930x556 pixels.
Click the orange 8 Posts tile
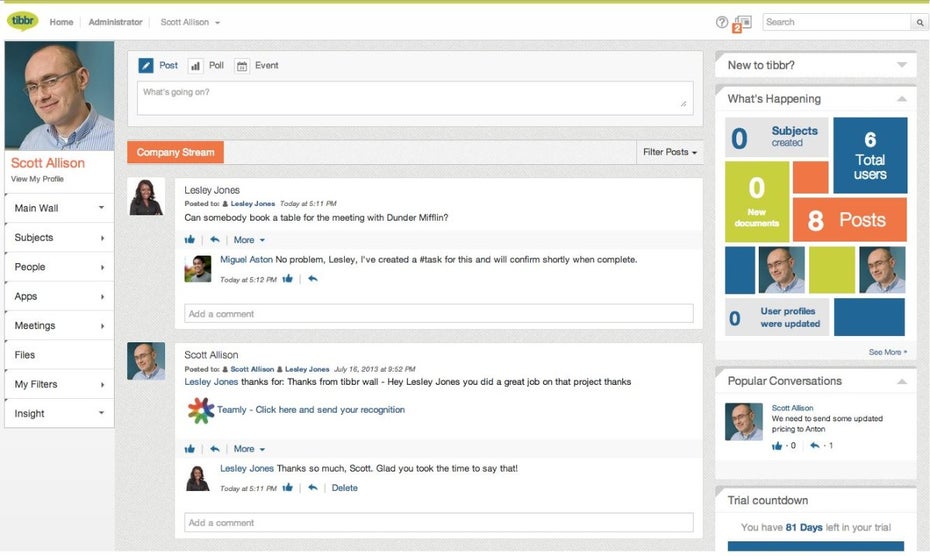tap(849, 220)
